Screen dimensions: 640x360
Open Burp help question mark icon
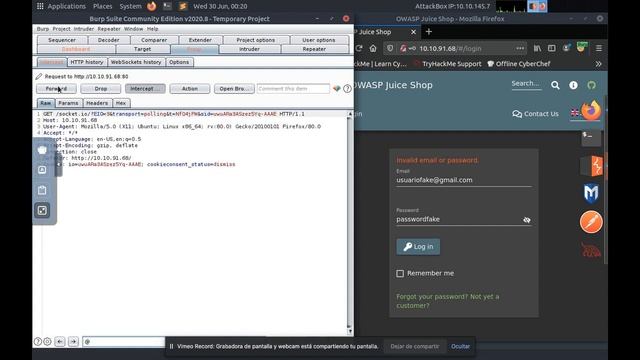[x=347, y=89]
